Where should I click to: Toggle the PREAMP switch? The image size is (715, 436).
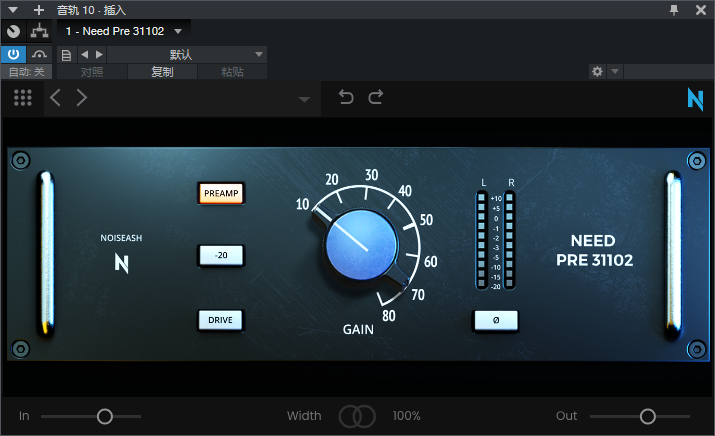point(221,193)
